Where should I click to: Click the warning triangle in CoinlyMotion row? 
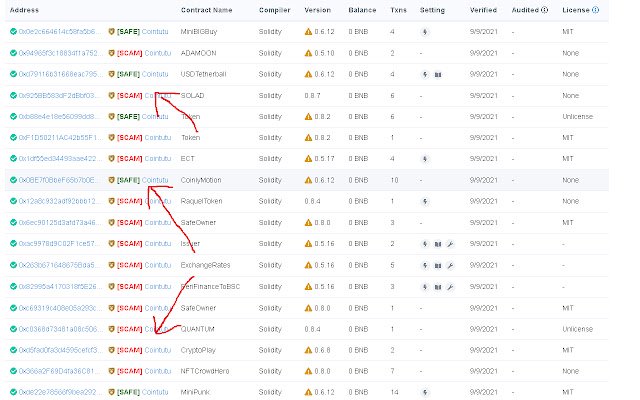[x=308, y=180]
